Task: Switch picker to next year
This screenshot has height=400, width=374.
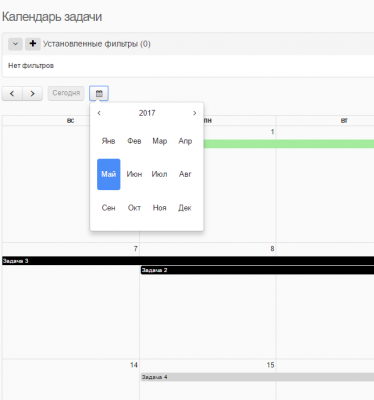Action: tap(195, 113)
